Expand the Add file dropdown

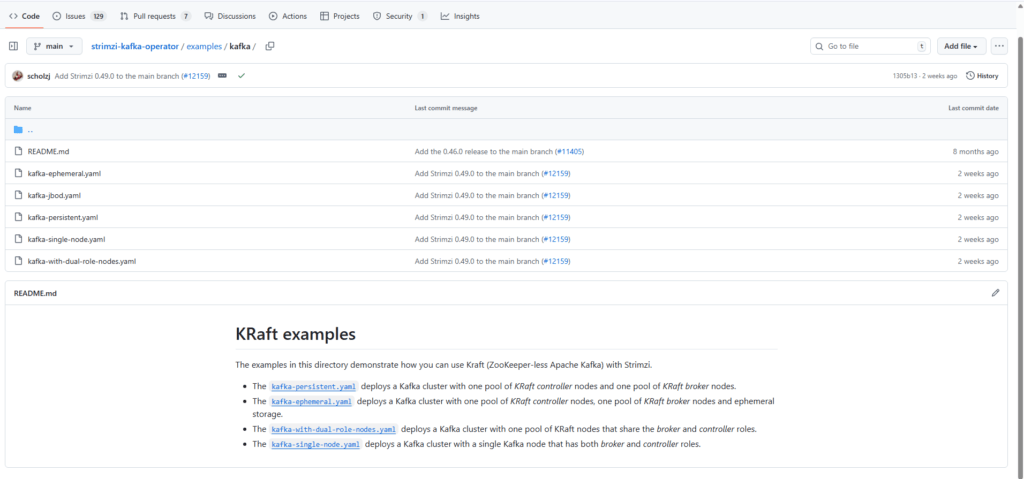tap(961, 46)
